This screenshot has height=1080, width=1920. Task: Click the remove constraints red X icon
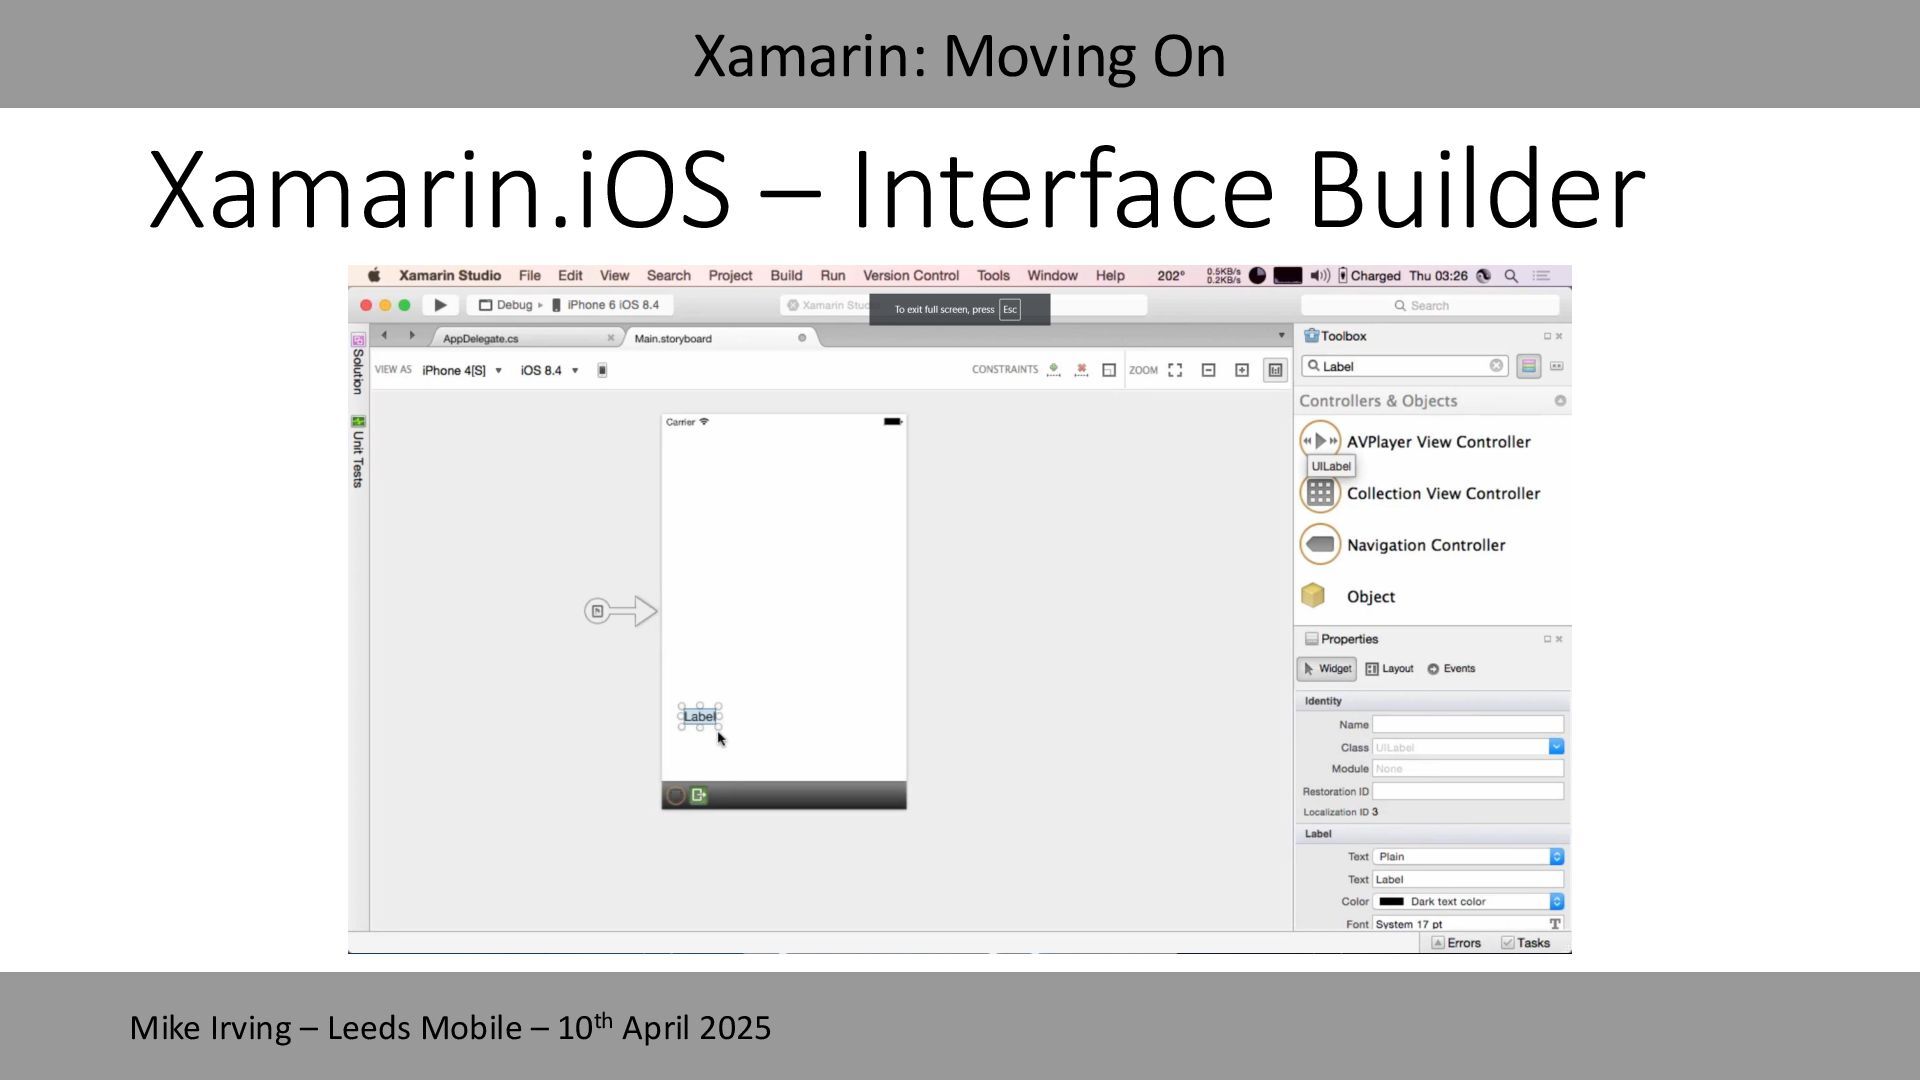tap(1081, 370)
